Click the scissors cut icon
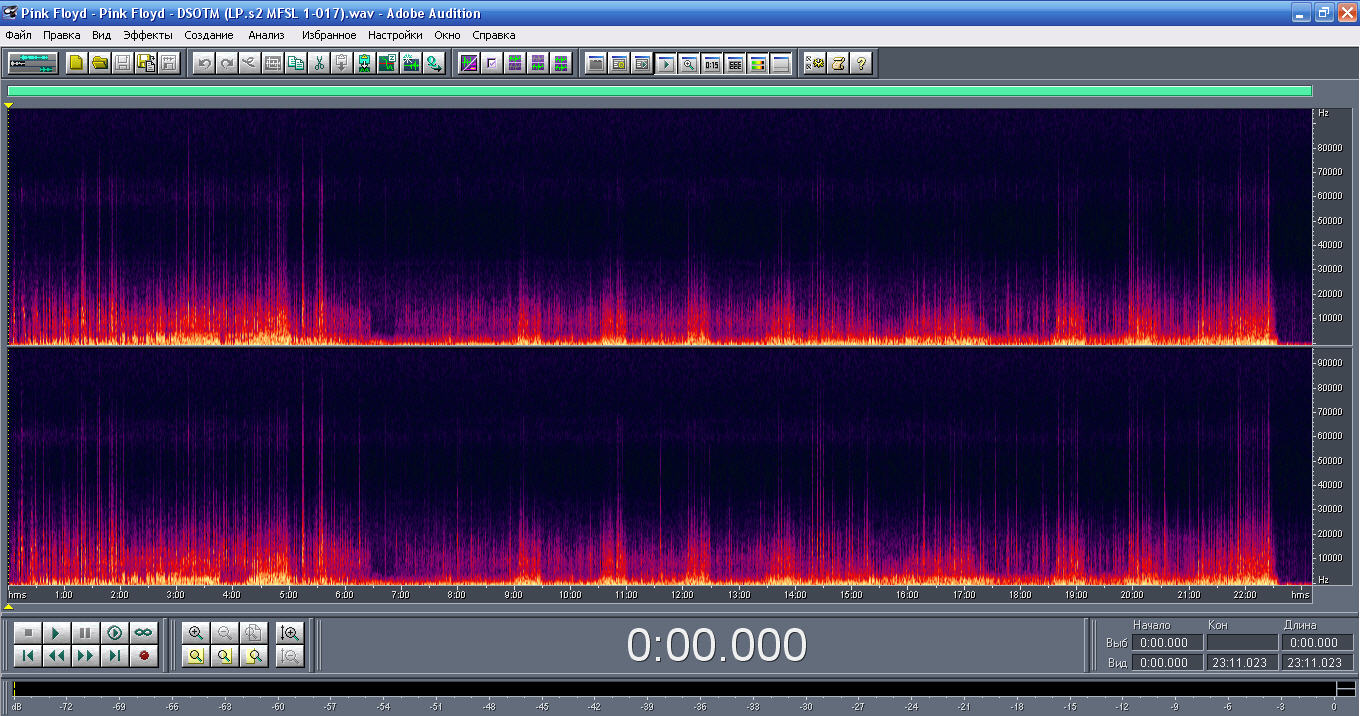The image size is (1360, 716). [x=319, y=63]
